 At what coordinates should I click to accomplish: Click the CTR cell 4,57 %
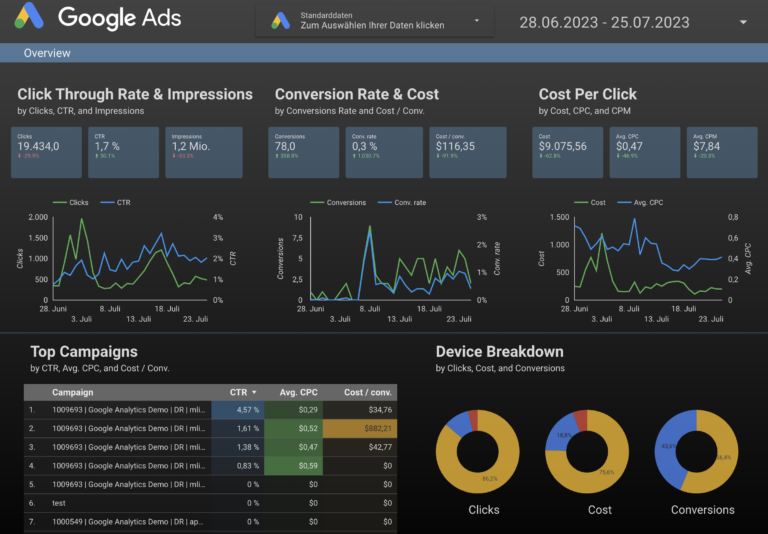click(238, 410)
